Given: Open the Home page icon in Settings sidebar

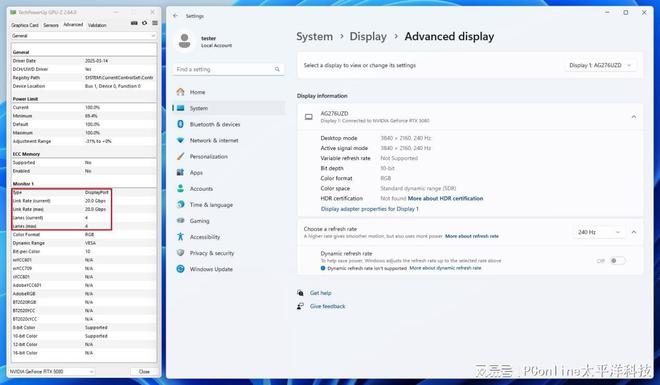Looking at the screenshot, I should click(x=181, y=92).
